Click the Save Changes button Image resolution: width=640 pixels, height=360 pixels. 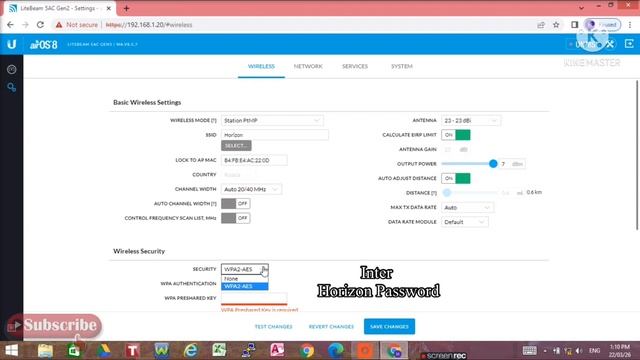coord(389,327)
